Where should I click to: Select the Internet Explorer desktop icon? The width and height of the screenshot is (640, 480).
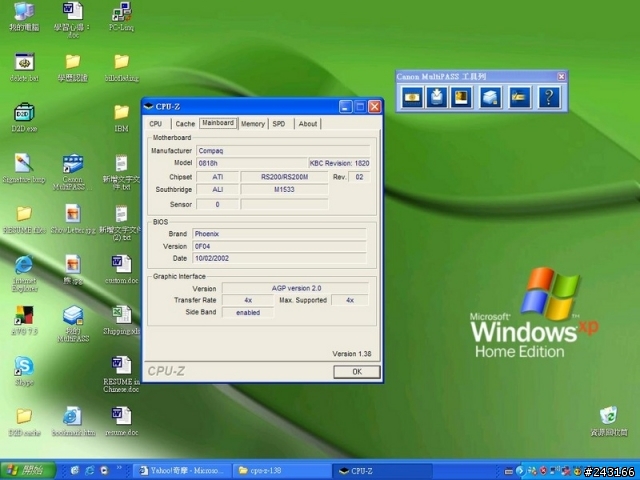[x=24, y=273]
